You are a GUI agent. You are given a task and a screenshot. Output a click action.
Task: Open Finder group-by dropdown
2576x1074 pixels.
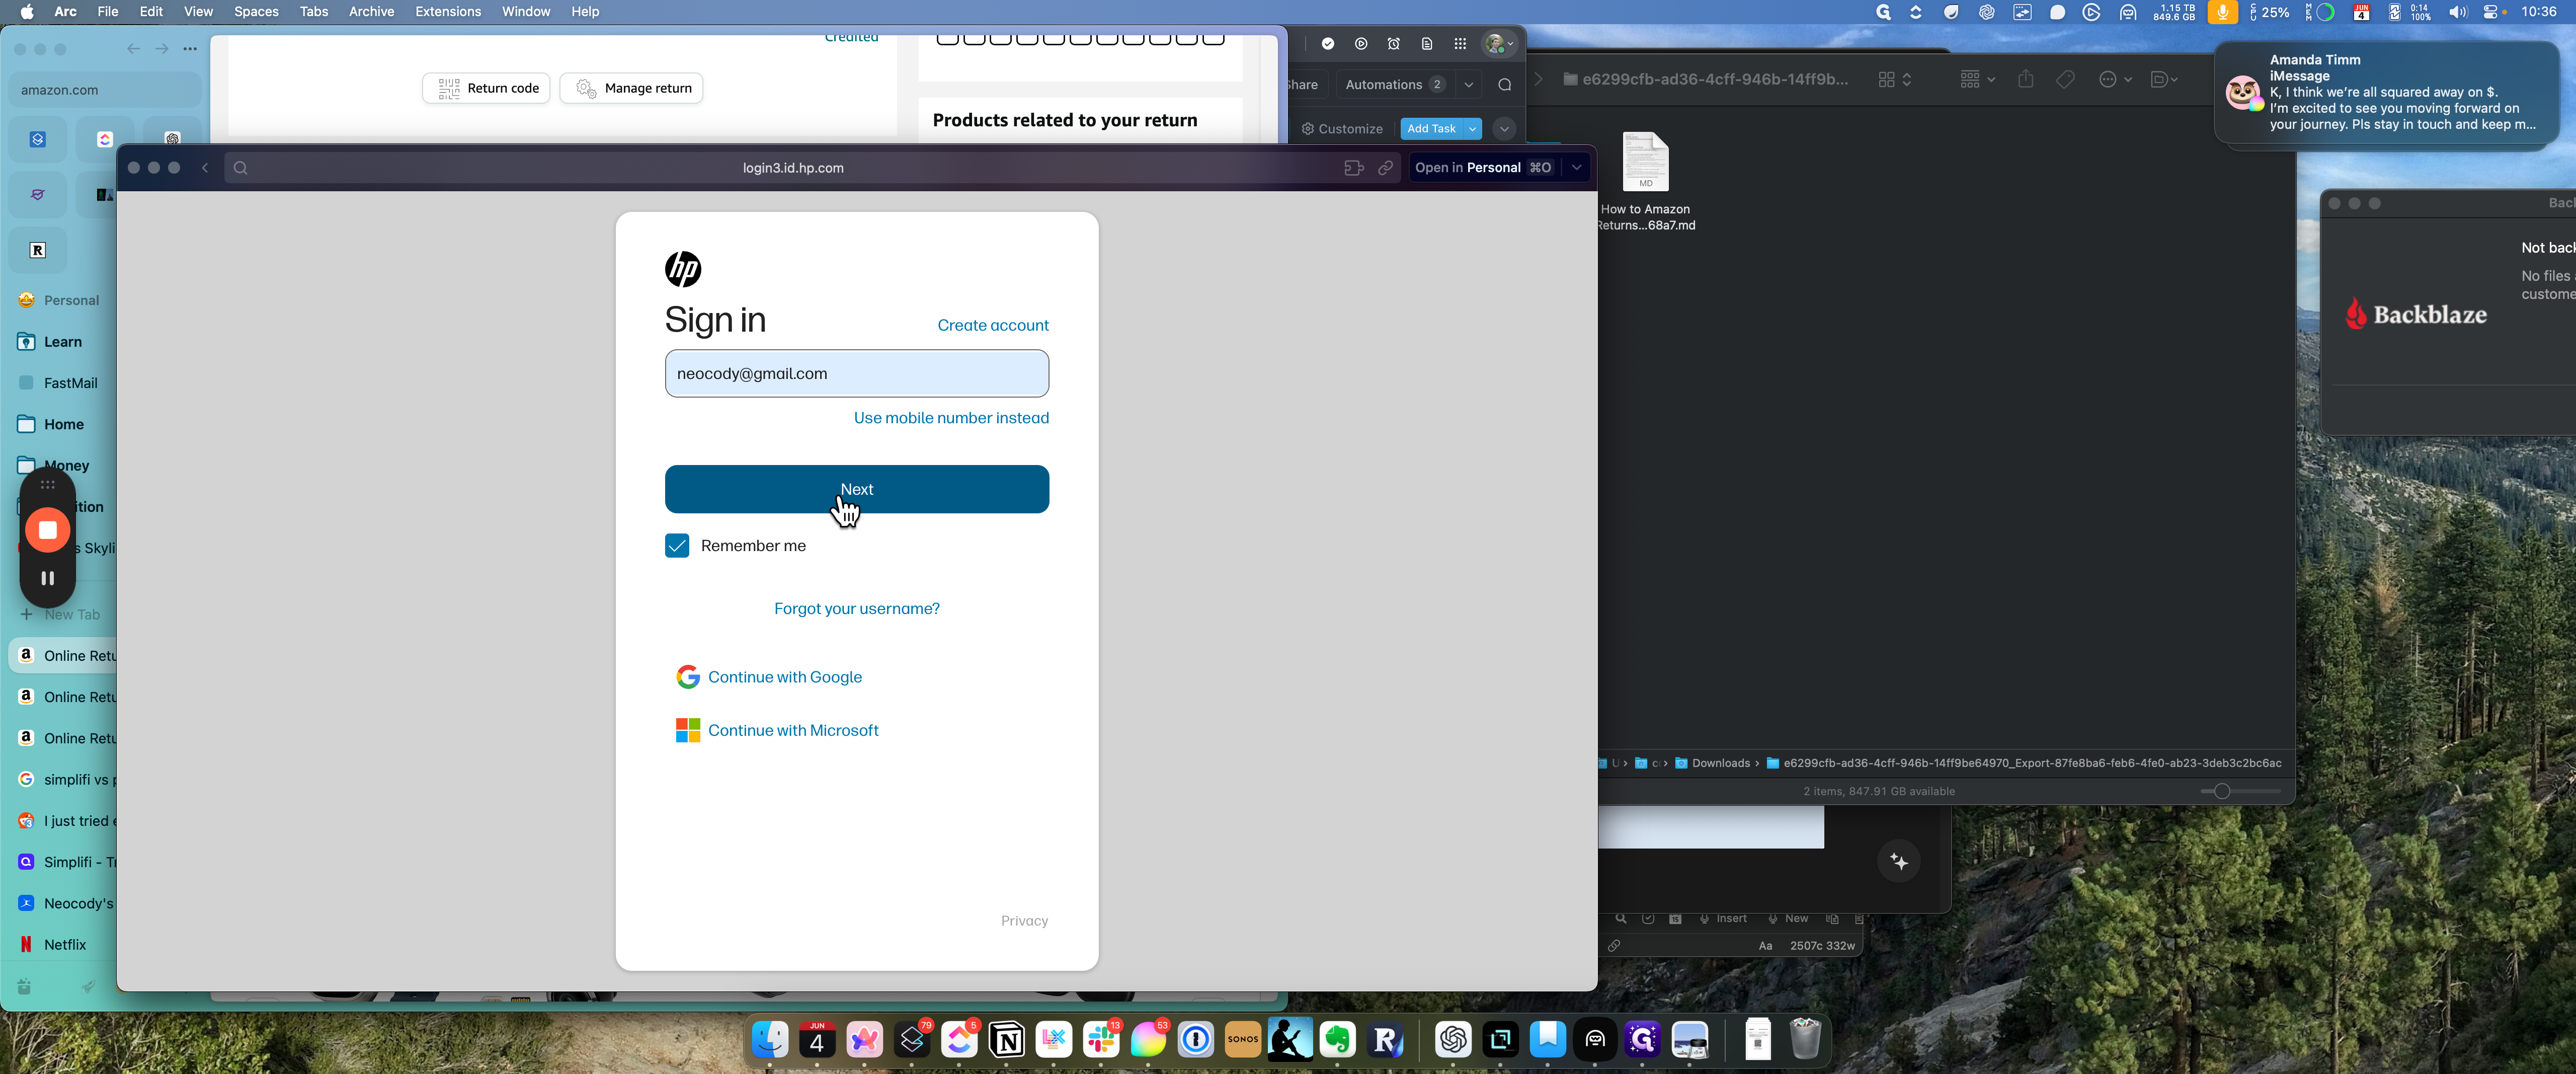[1977, 79]
